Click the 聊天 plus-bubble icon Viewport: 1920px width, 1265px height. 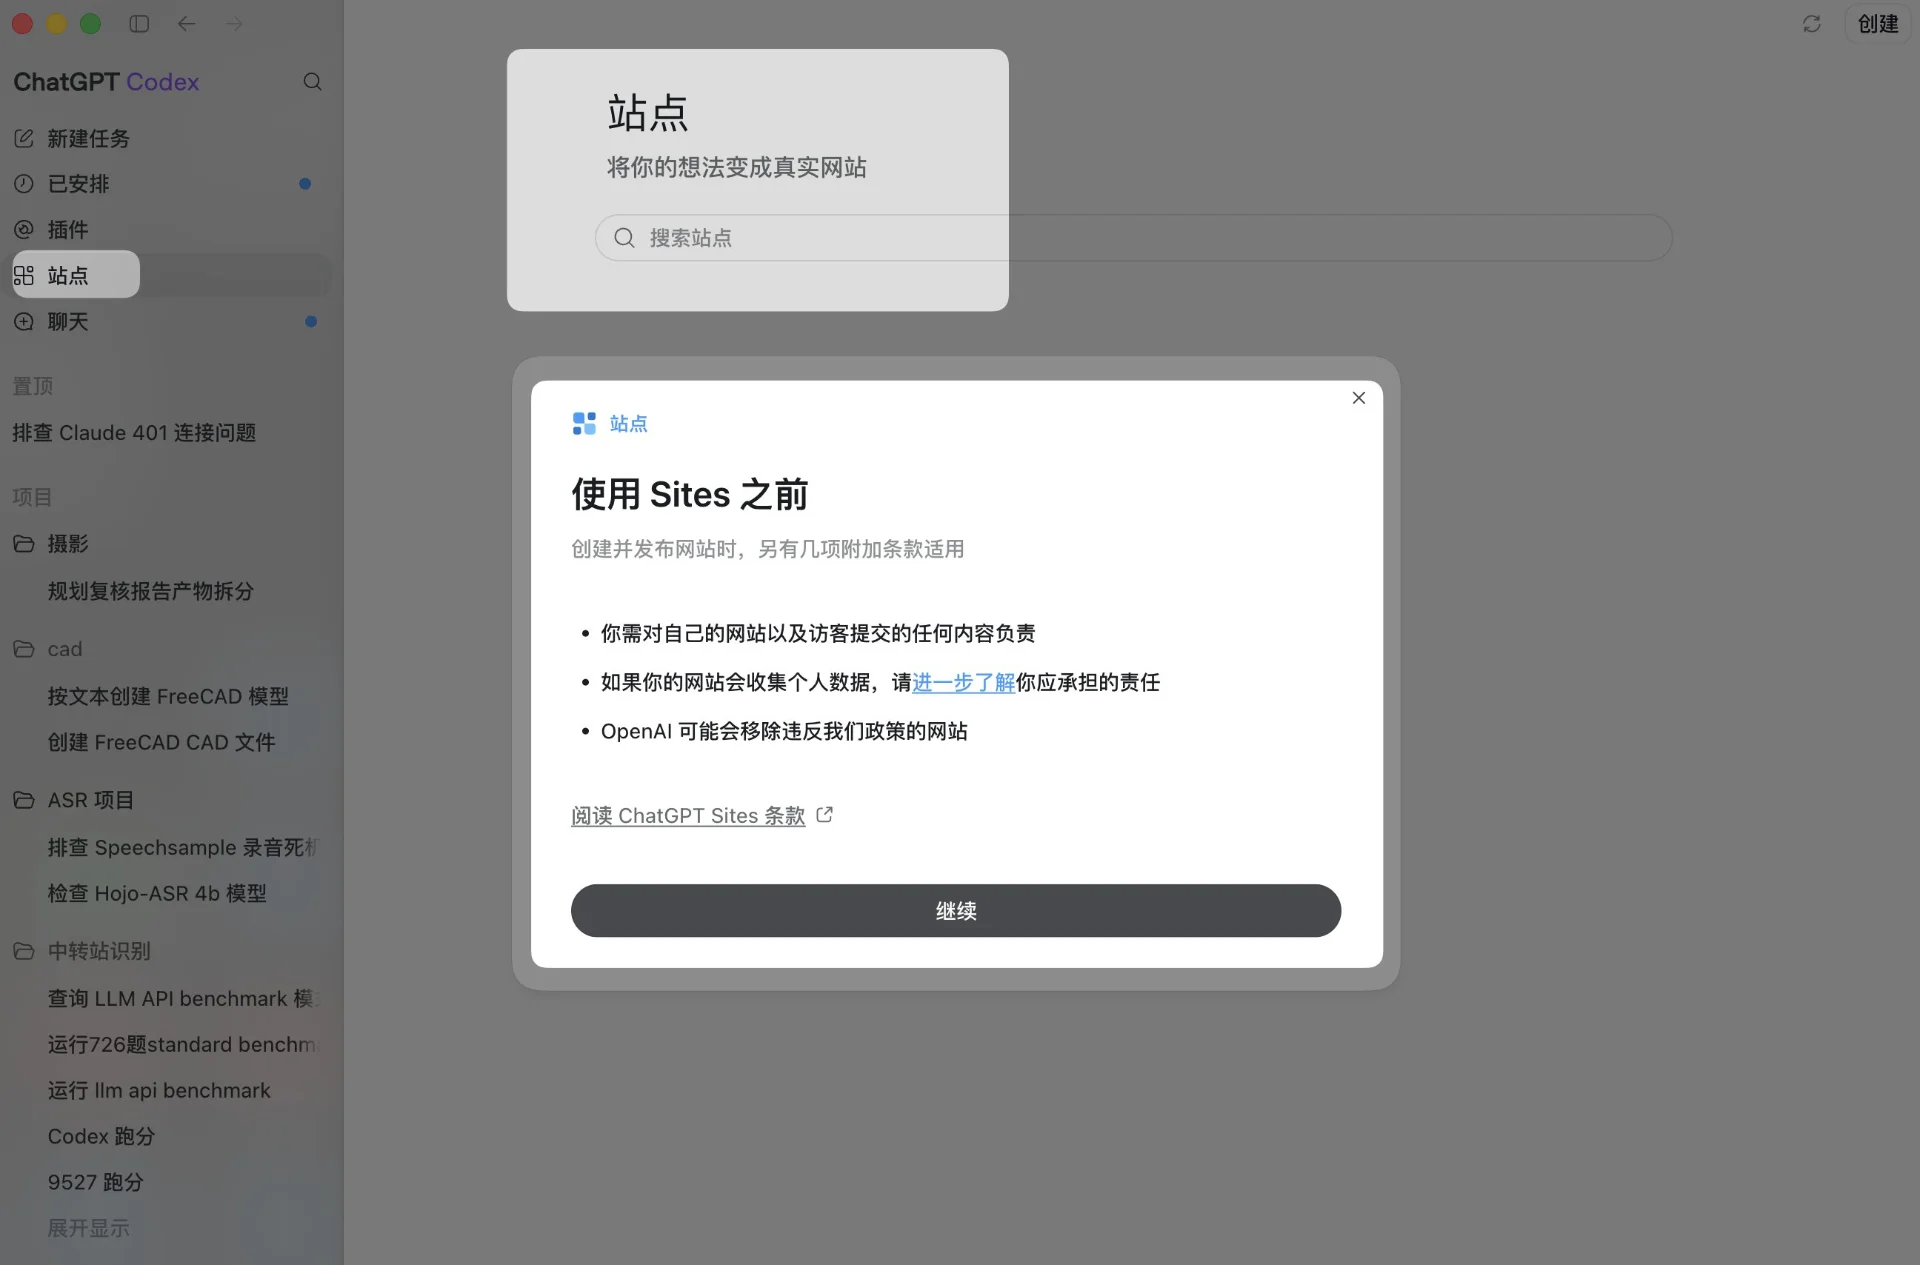24,321
